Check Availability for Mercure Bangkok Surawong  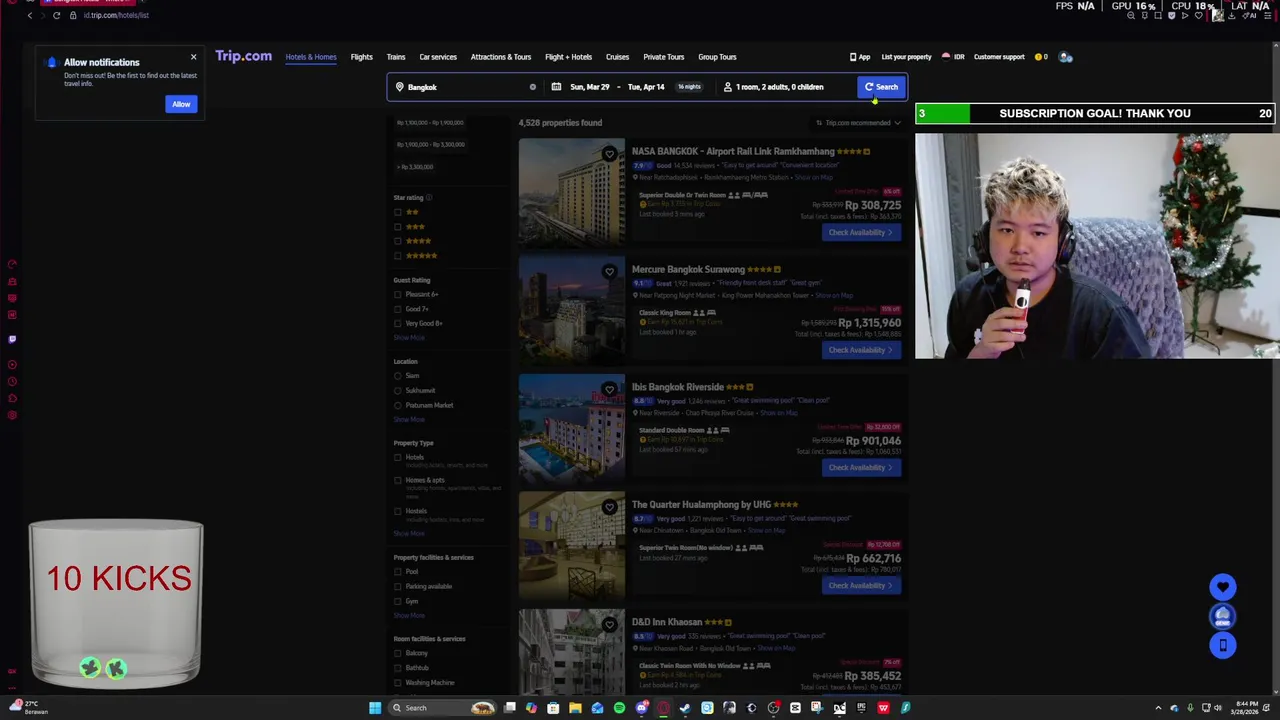(861, 350)
